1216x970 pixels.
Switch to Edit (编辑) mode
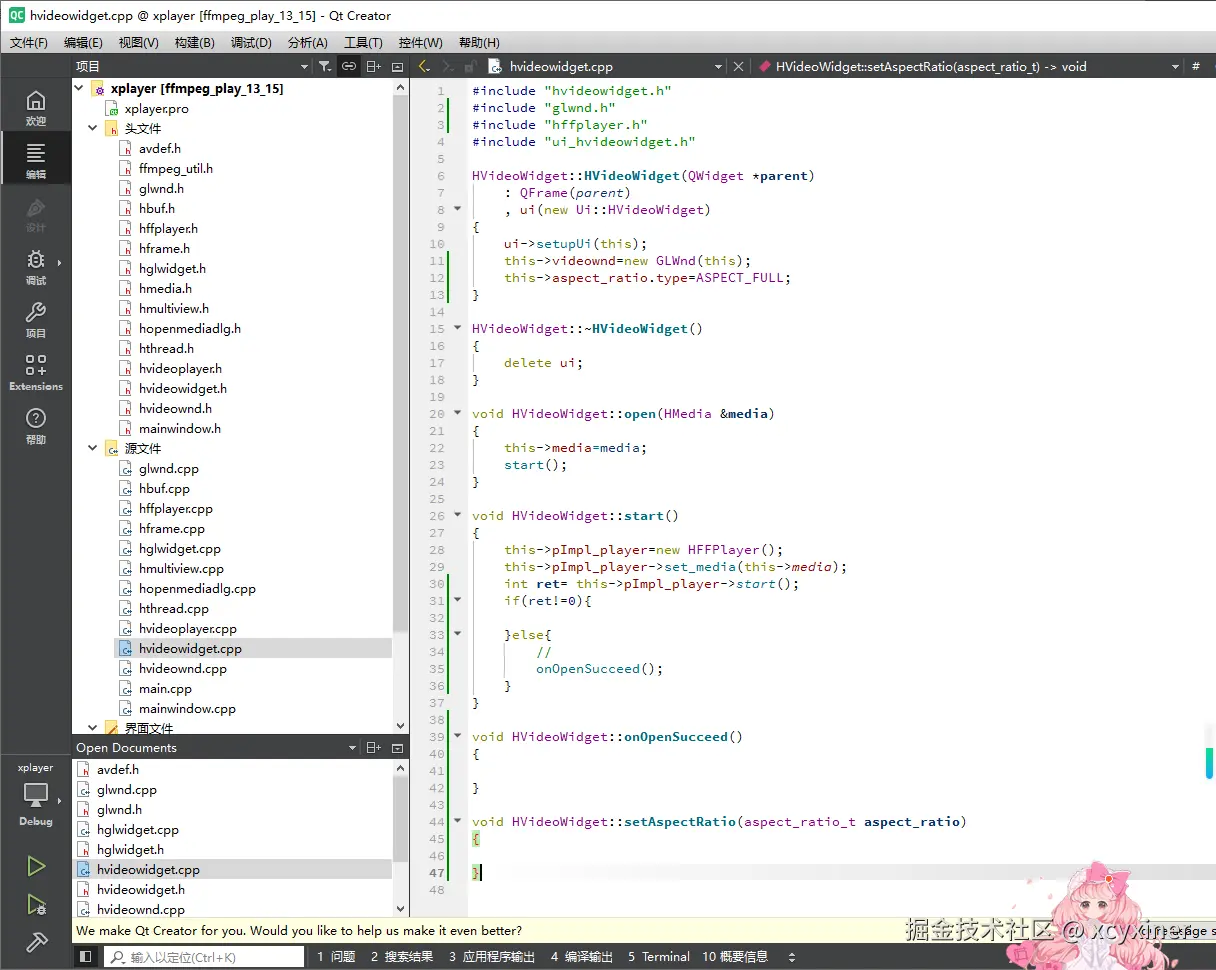pyautogui.click(x=36, y=159)
